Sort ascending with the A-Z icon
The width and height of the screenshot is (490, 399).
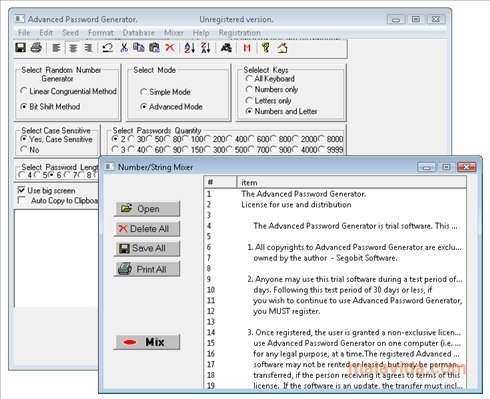189,48
